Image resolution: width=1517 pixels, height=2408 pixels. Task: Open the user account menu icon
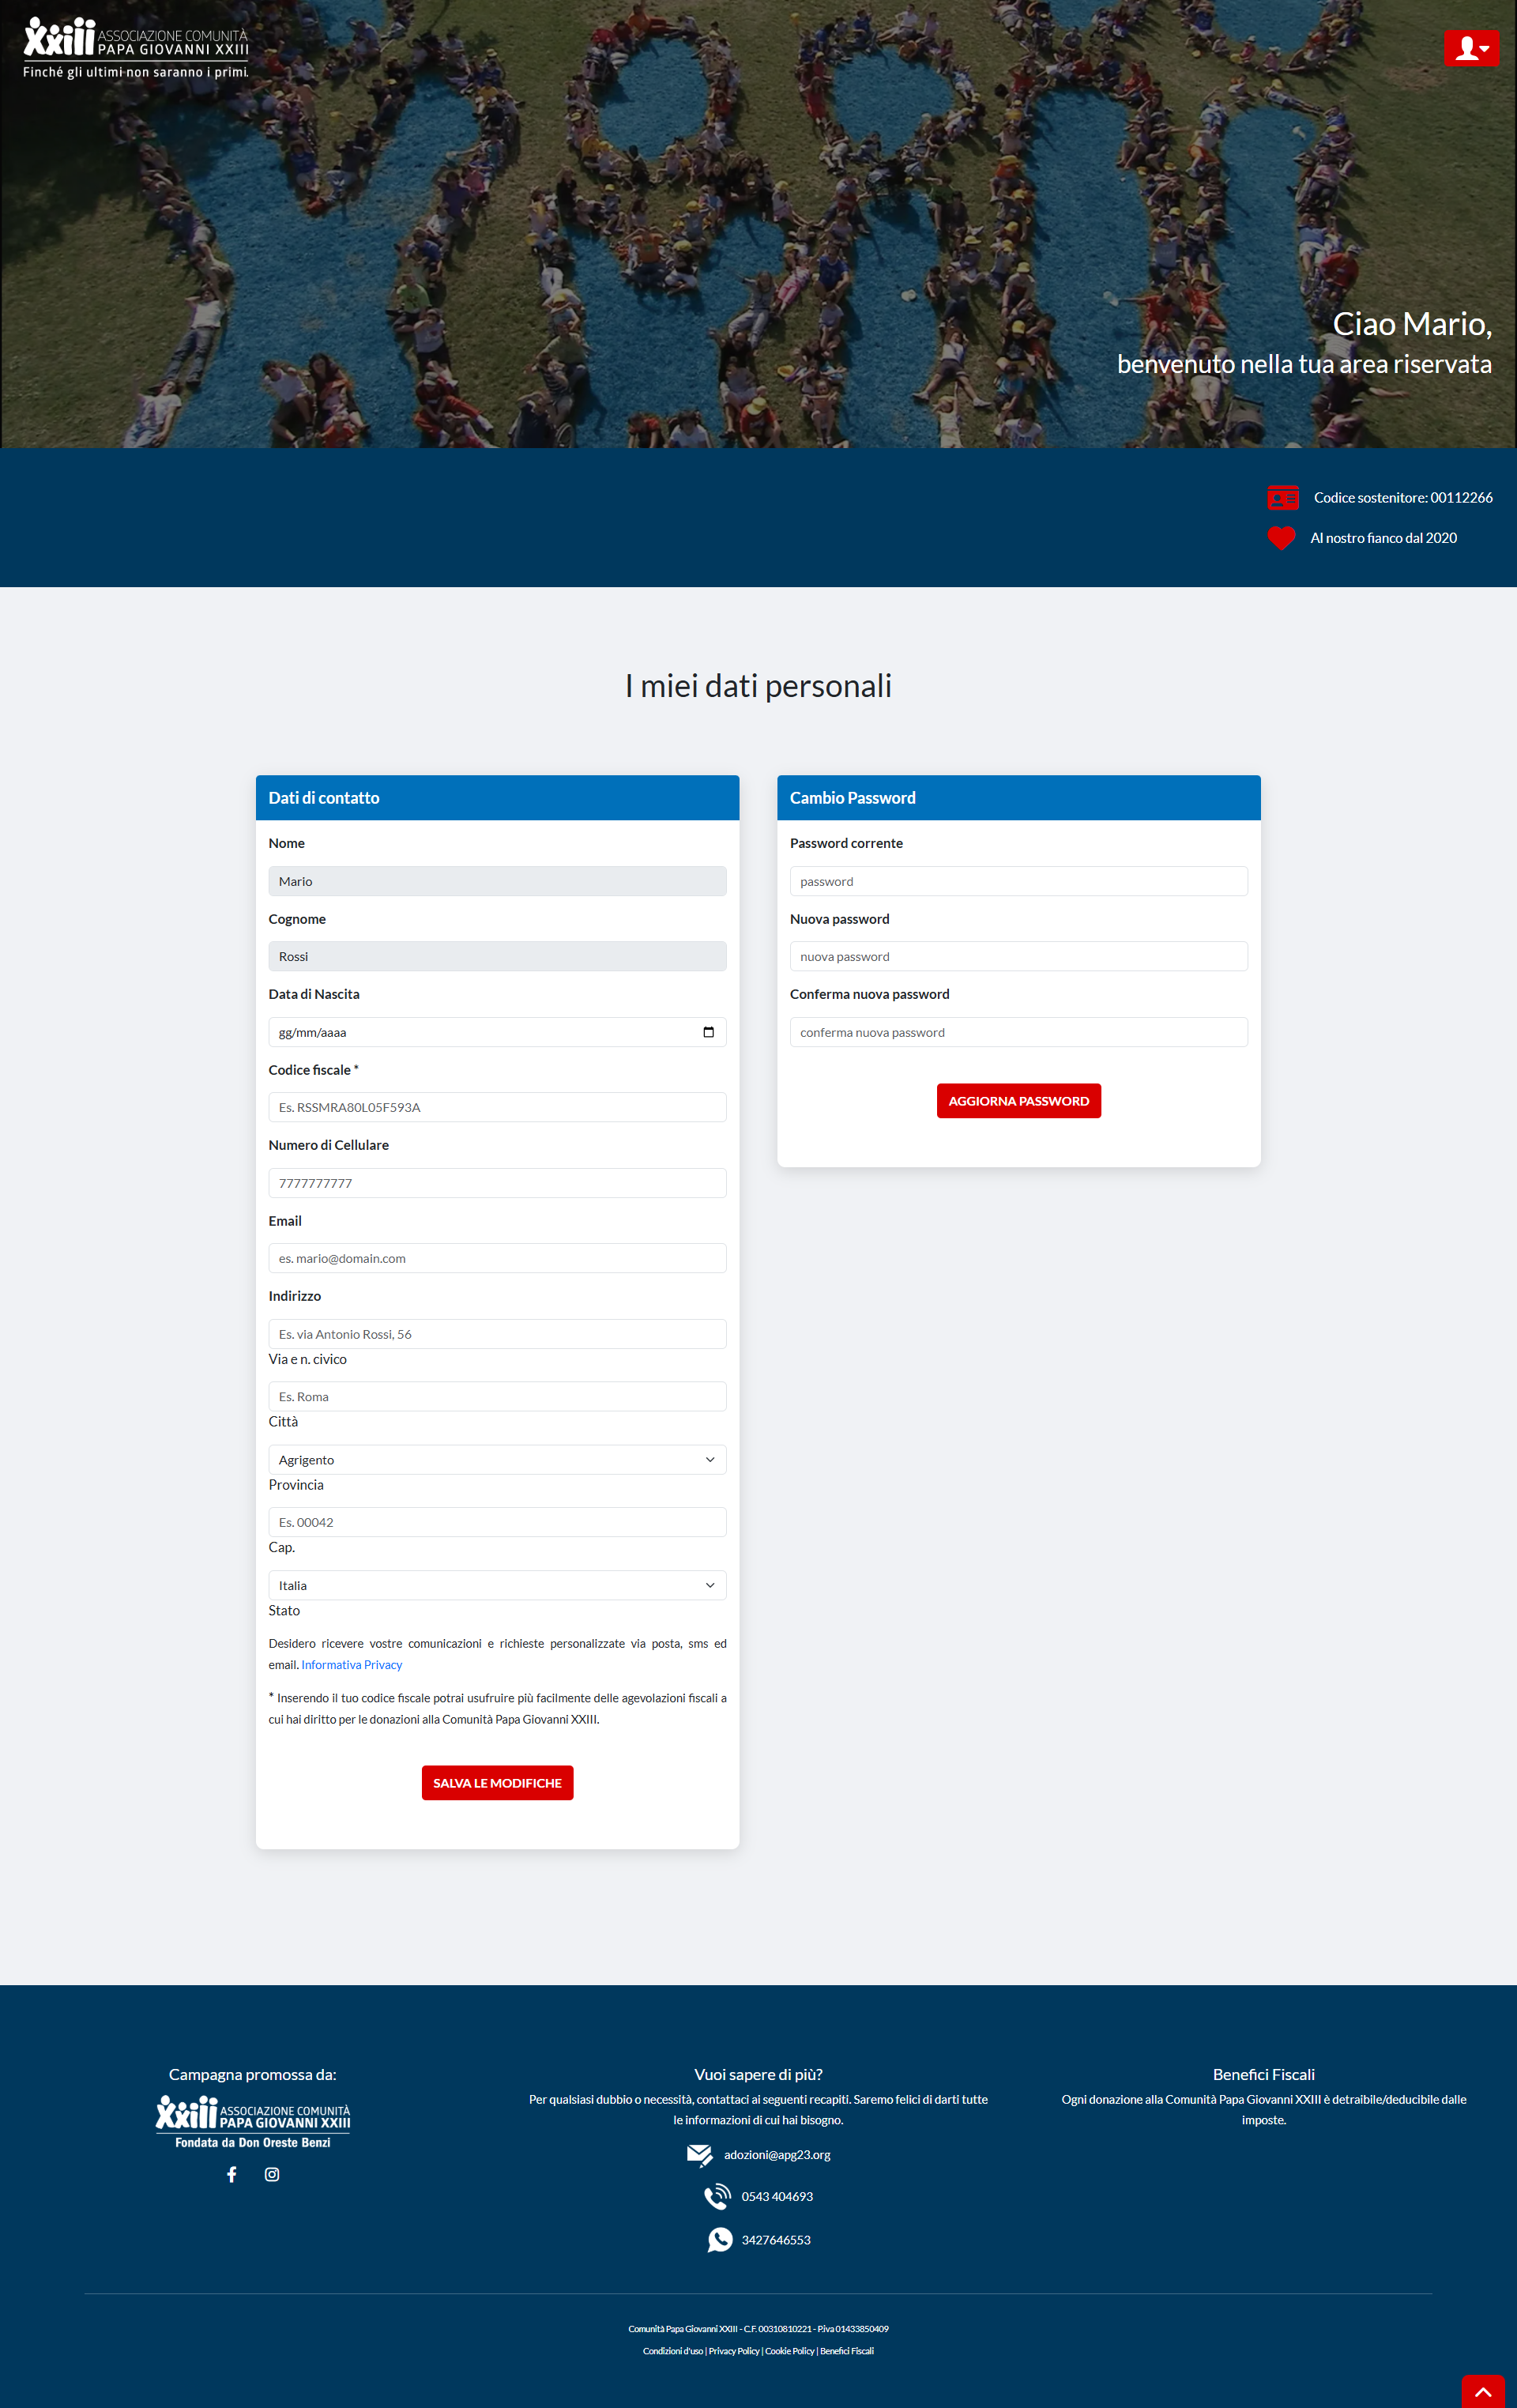click(x=1471, y=48)
